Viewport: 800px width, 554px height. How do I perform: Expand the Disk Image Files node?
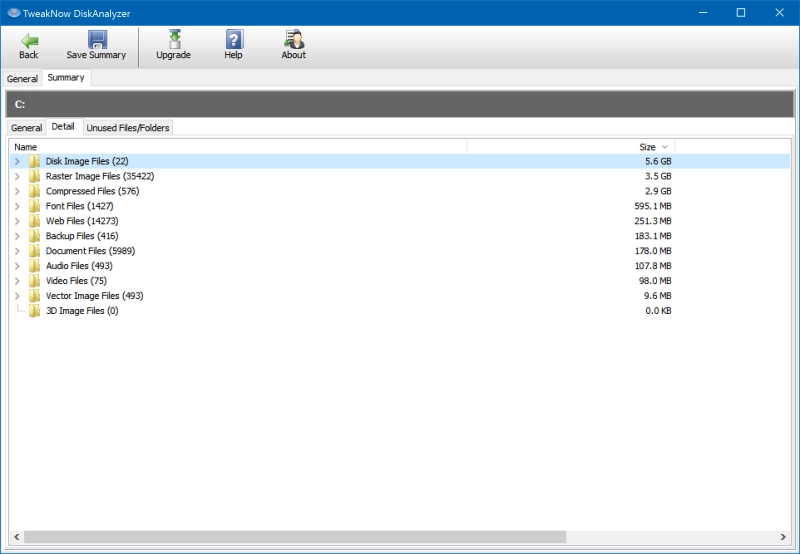pyautogui.click(x=17, y=161)
